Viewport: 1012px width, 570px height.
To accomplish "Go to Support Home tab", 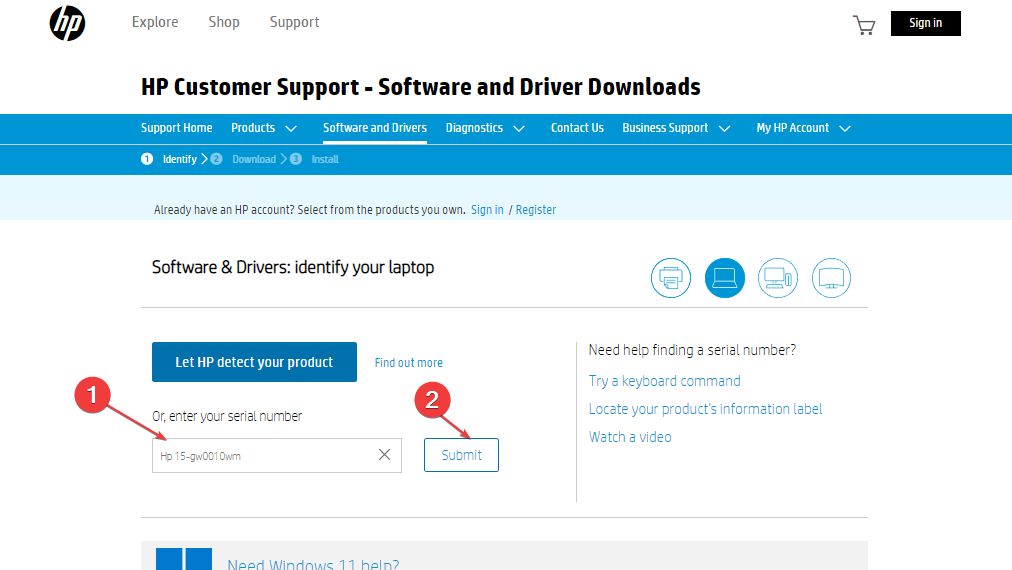I will coord(177,128).
